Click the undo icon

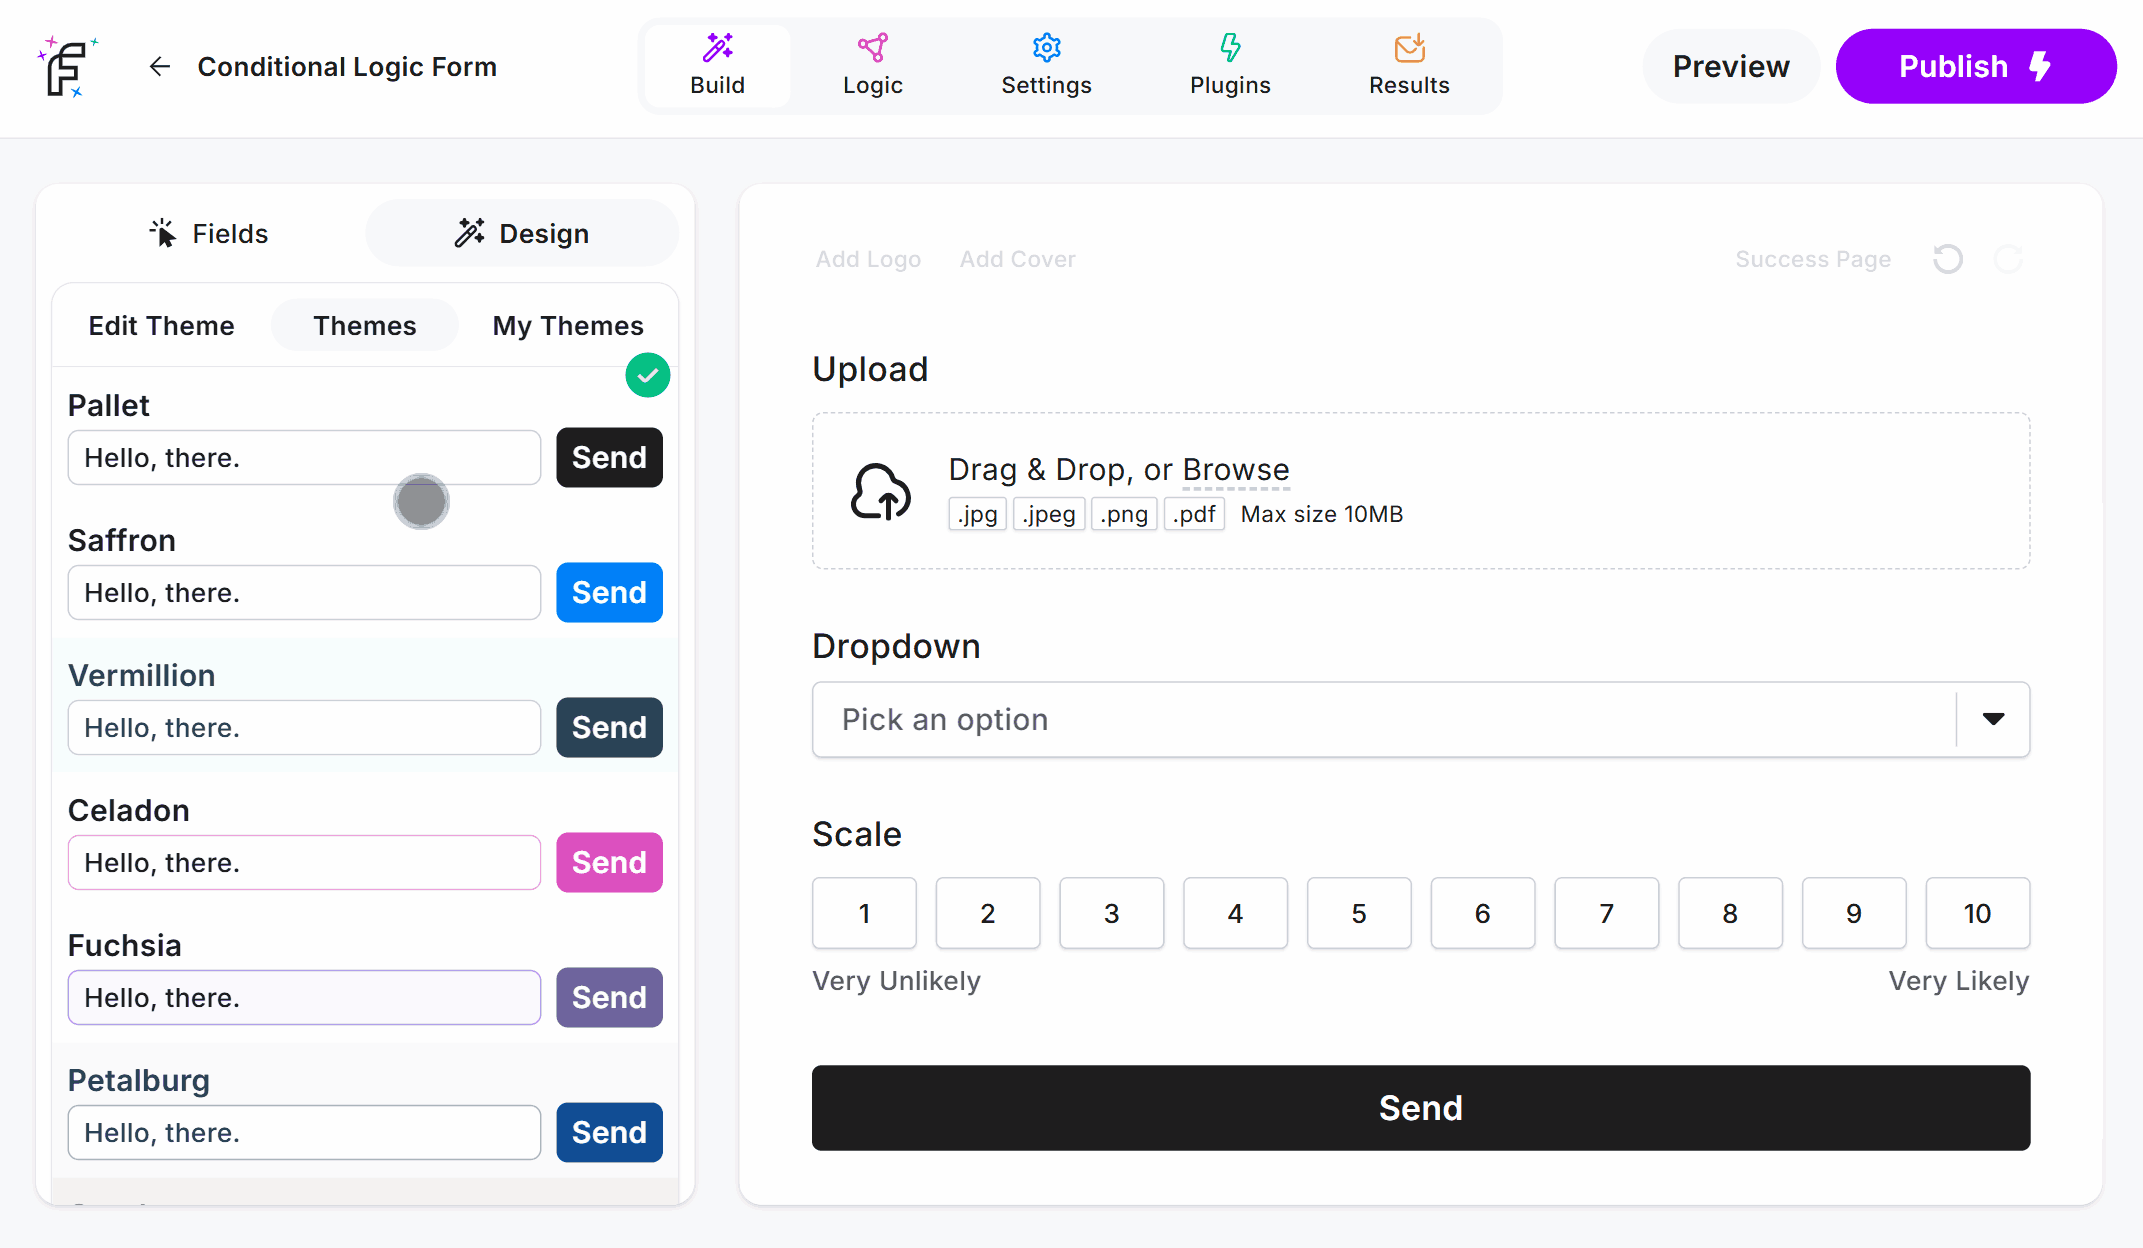click(1947, 259)
